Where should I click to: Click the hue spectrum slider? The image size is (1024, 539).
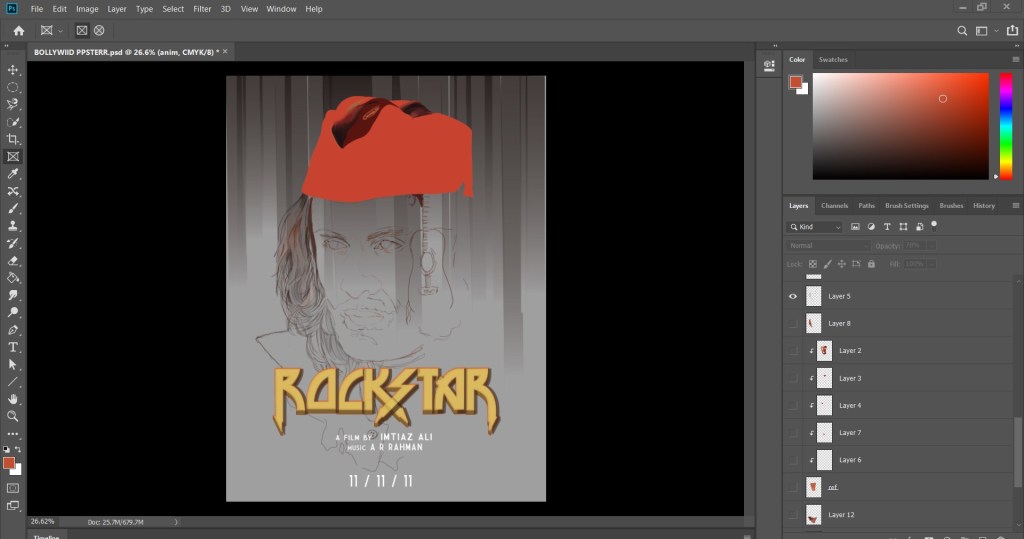coord(1006,125)
